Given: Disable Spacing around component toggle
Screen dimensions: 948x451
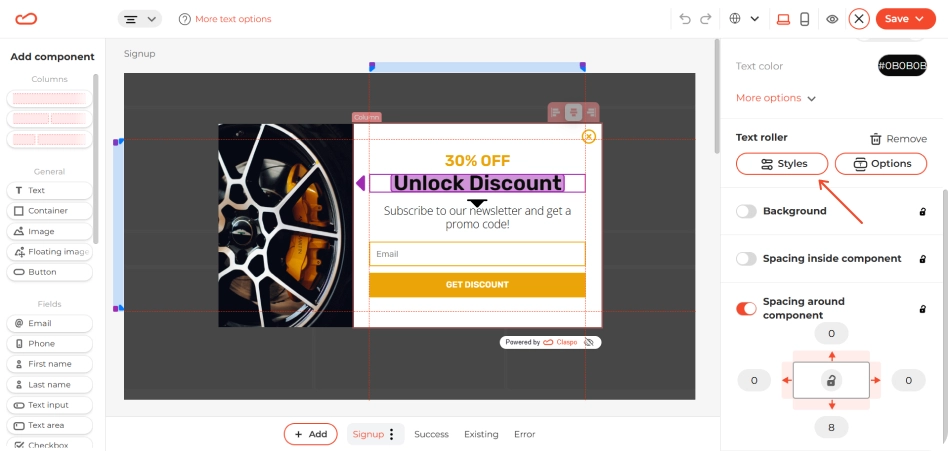Looking at the screenshot, I should [x=746, y=308].
